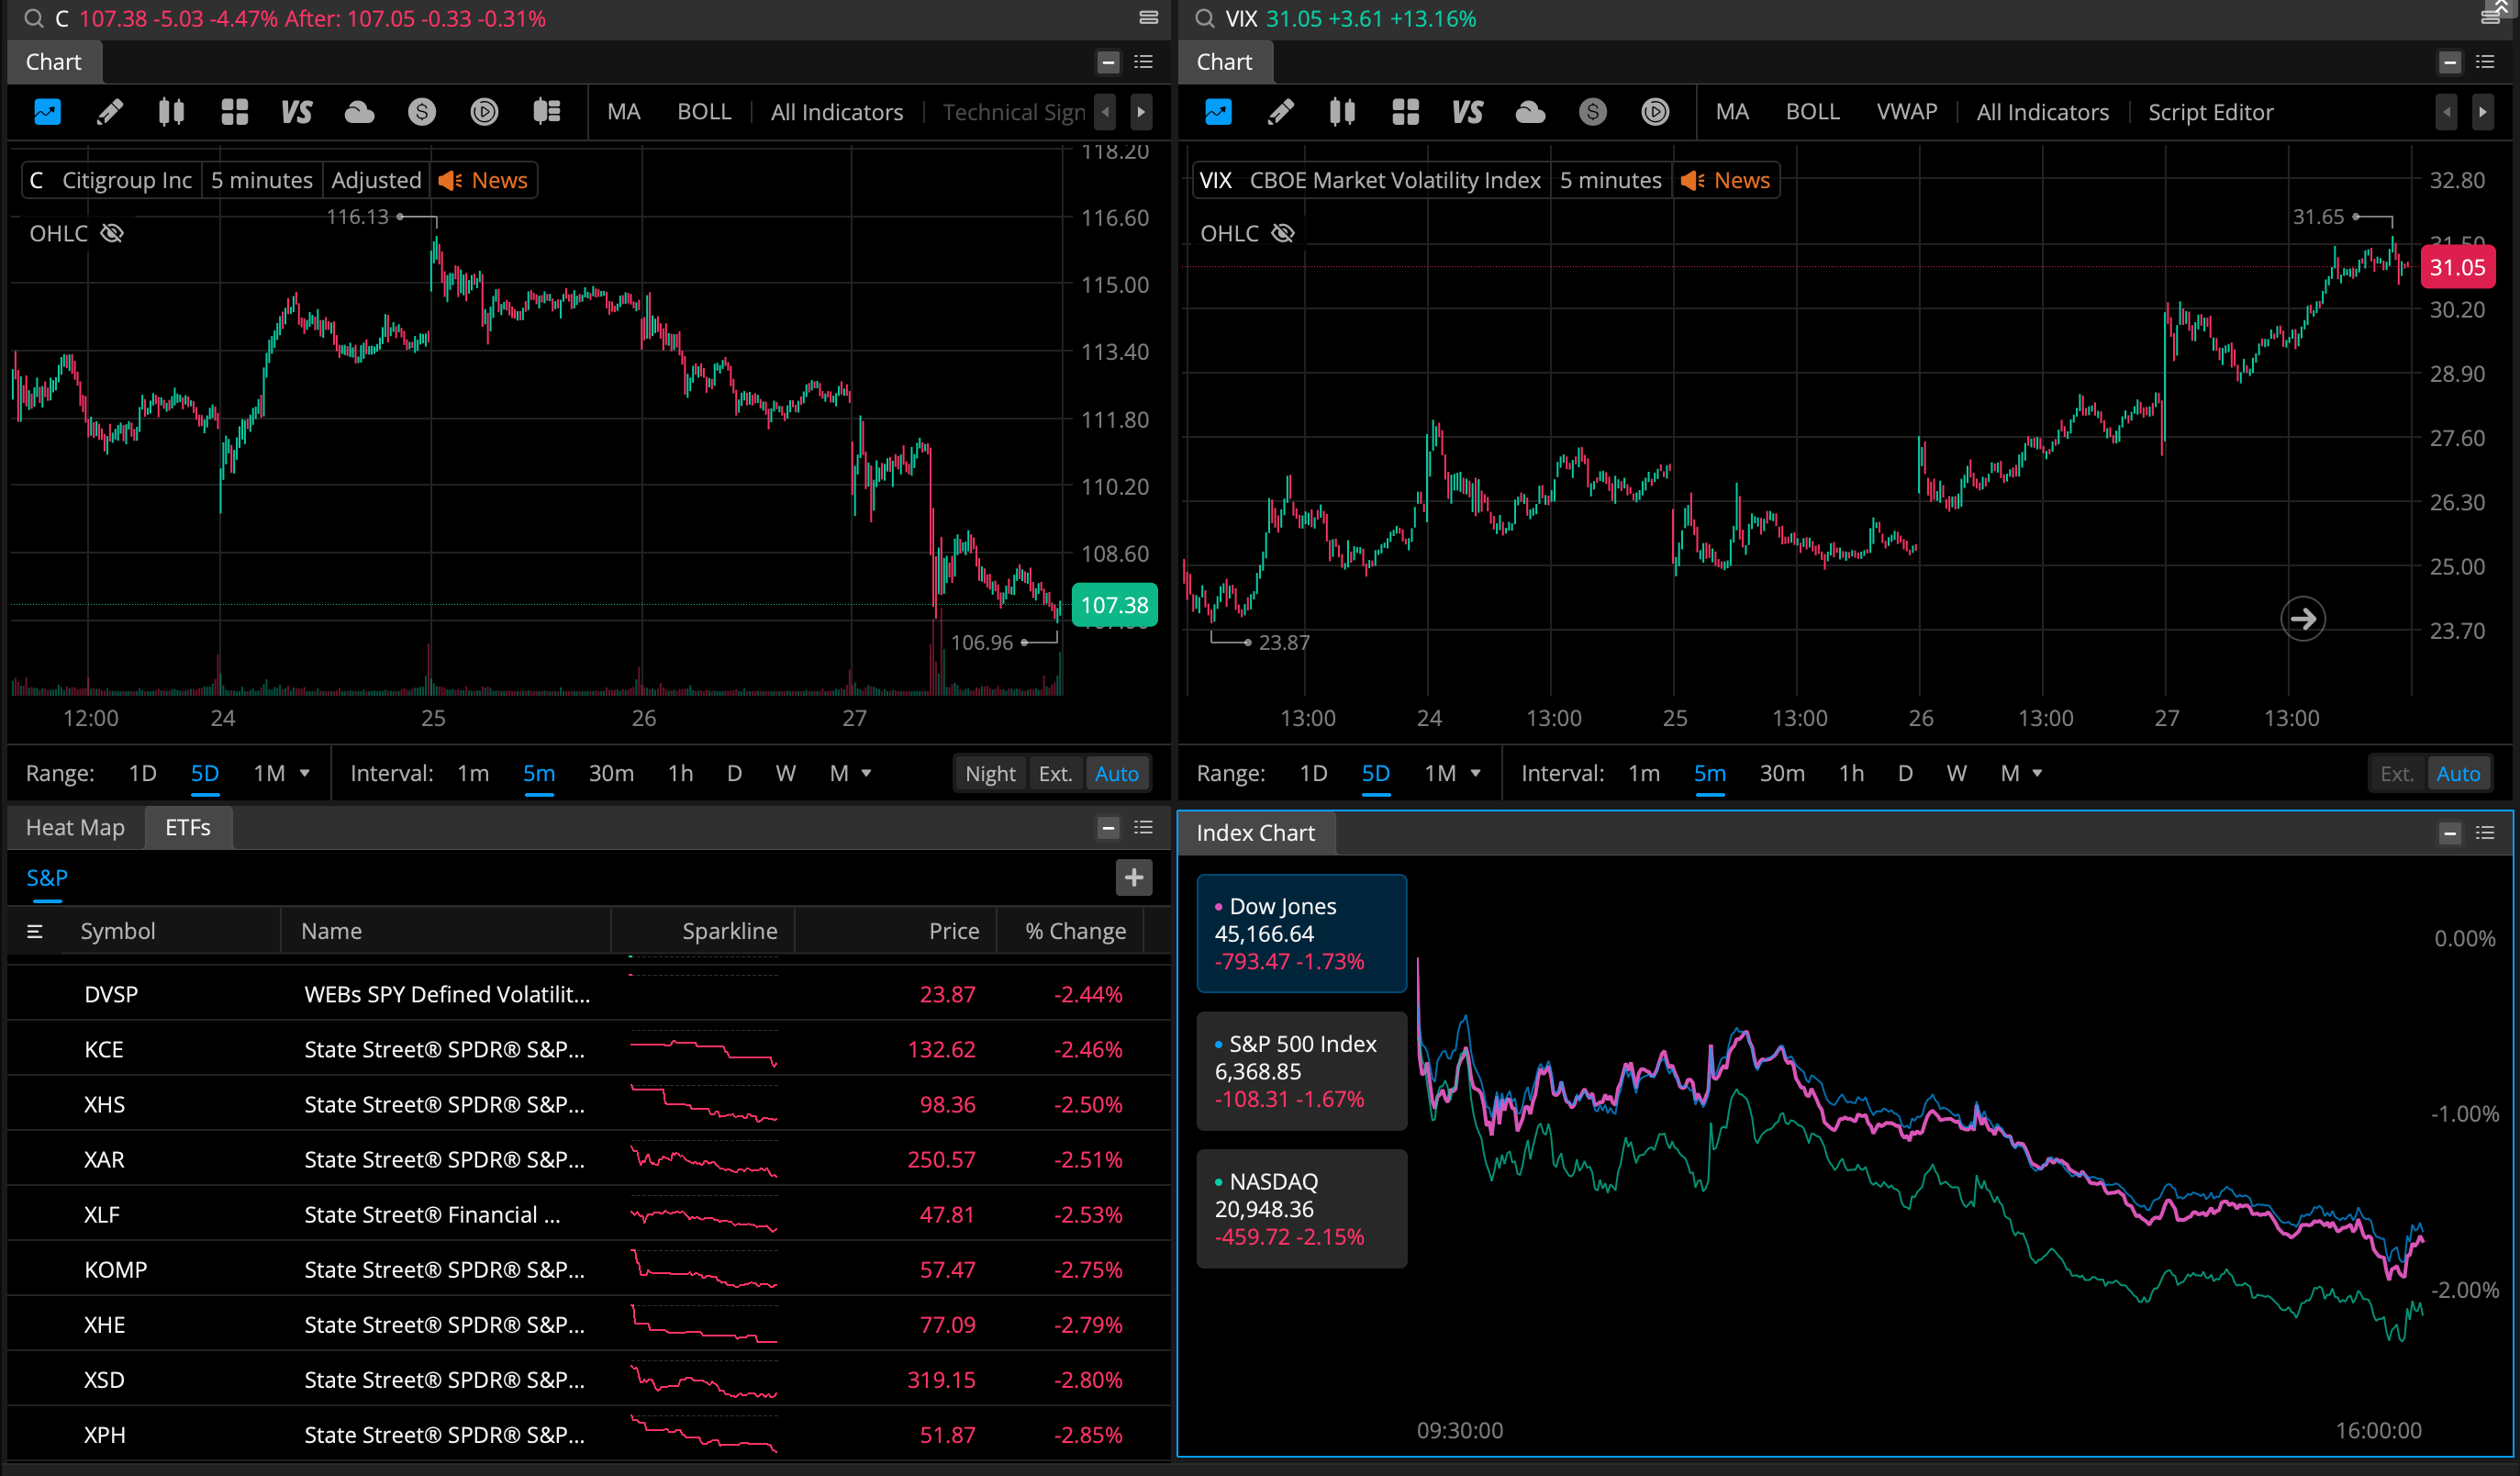Viewport: 2520px width, 1476px height.
Task: Switch to the Heat Map tab
Action: (x=75, y=827)
